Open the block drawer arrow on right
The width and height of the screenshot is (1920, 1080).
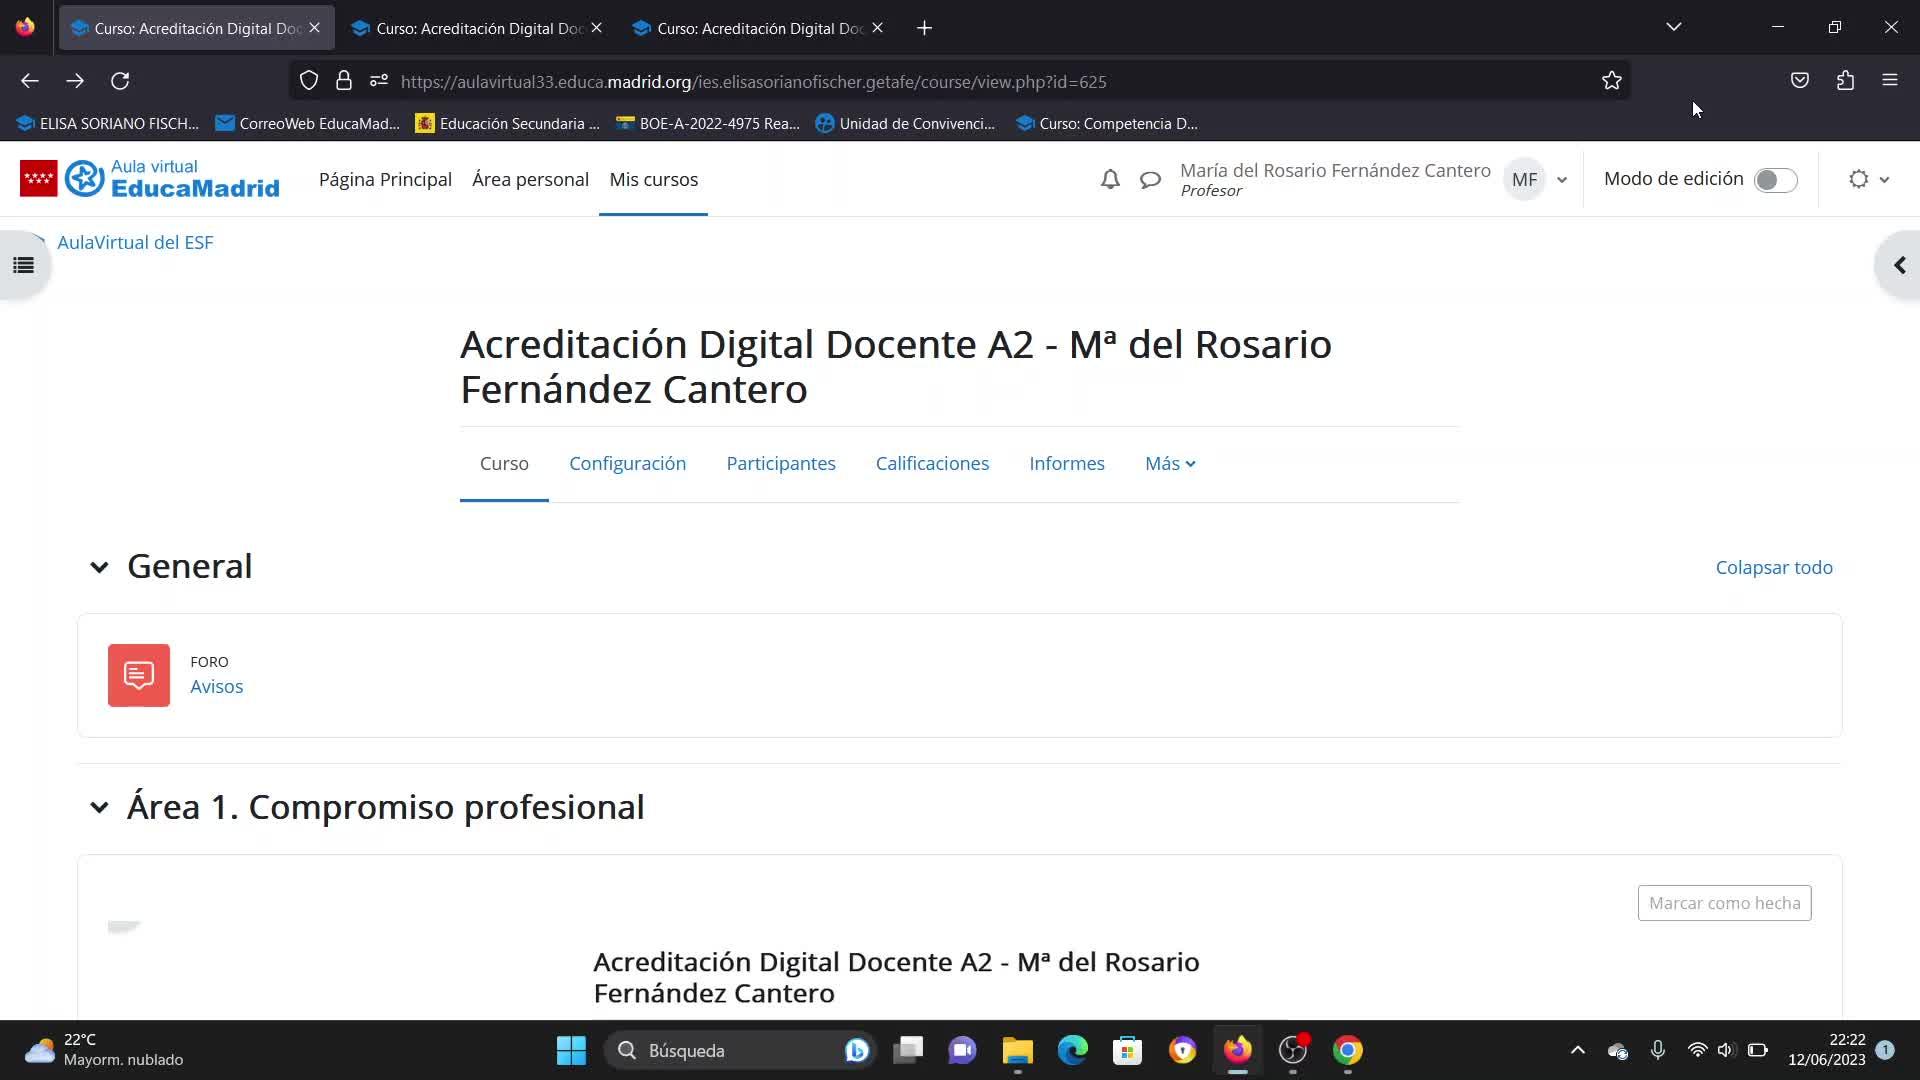[1899, 265]
